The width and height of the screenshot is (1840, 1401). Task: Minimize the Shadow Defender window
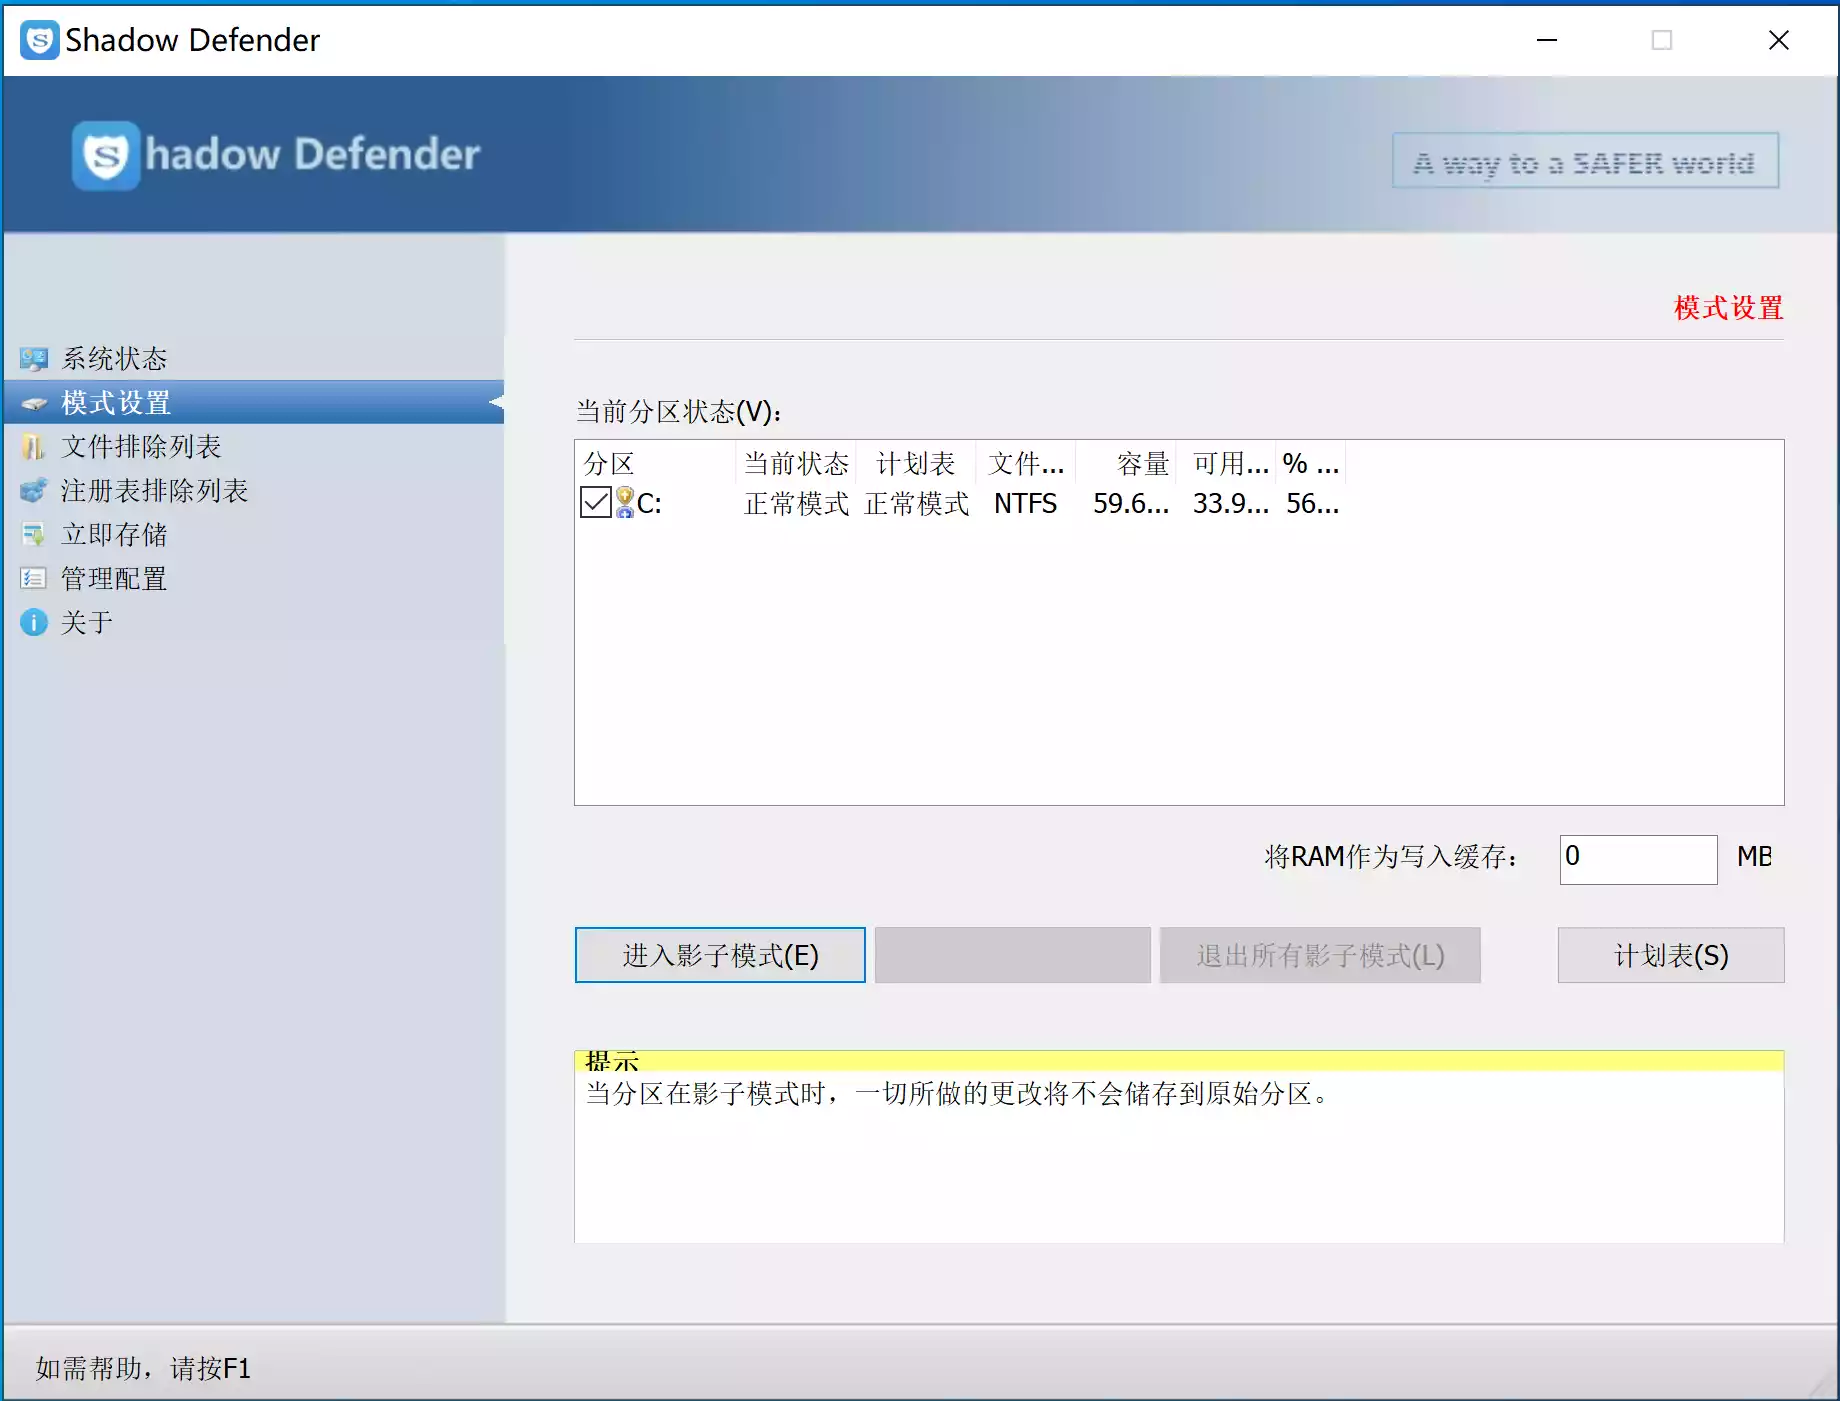(x=1547, y=40)
